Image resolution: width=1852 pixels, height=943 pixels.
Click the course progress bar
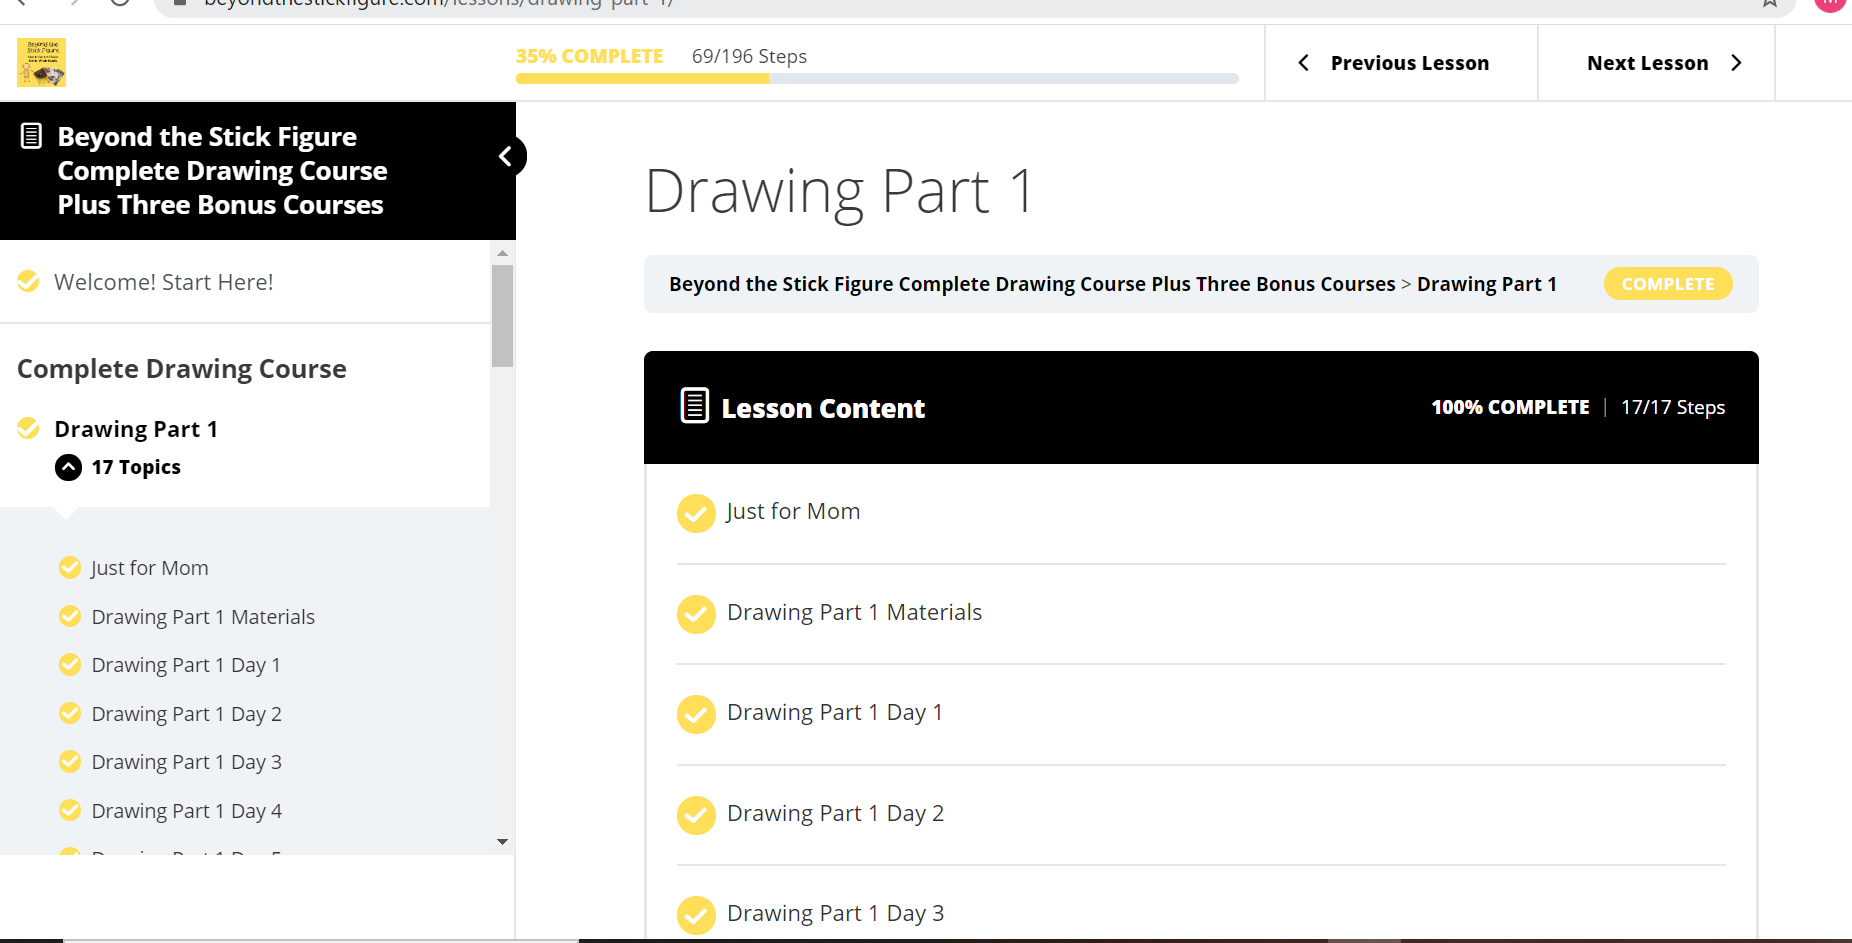pos(877,78)
